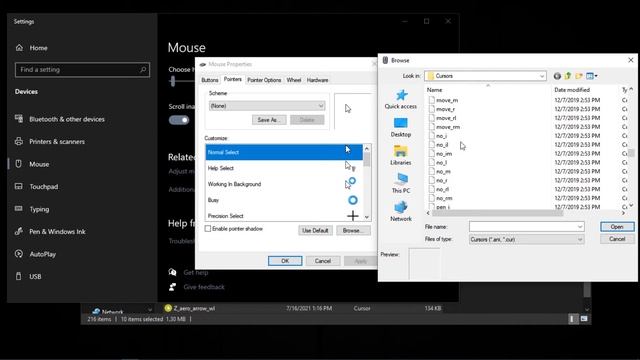The width and height of the screenshot is (640, 360).
Task: Switch to Buttons tab
Action: tap(210, 80)
